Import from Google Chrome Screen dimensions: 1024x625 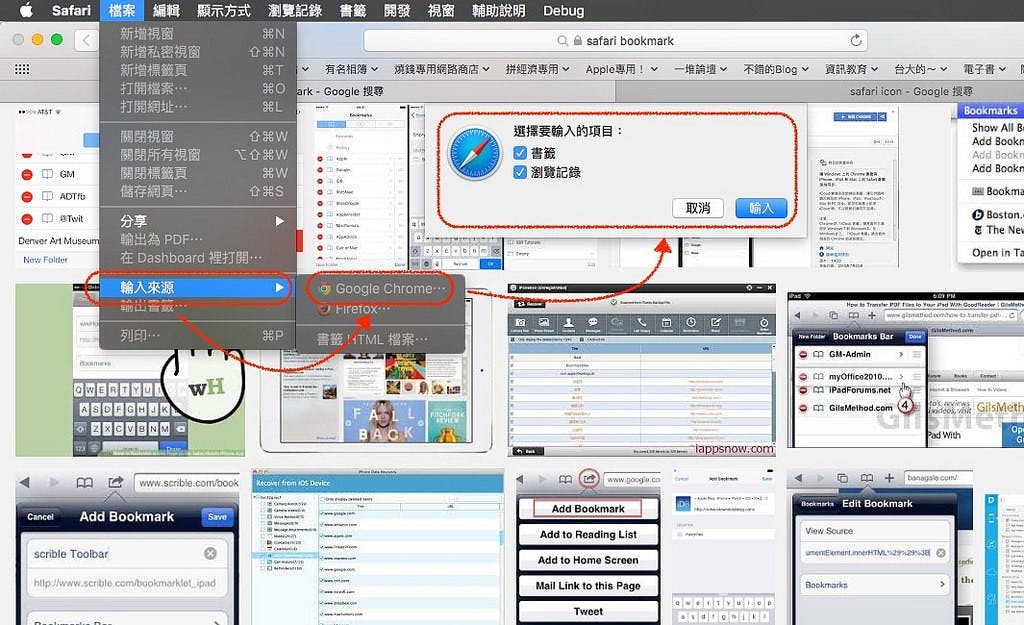tap(381, 289)
